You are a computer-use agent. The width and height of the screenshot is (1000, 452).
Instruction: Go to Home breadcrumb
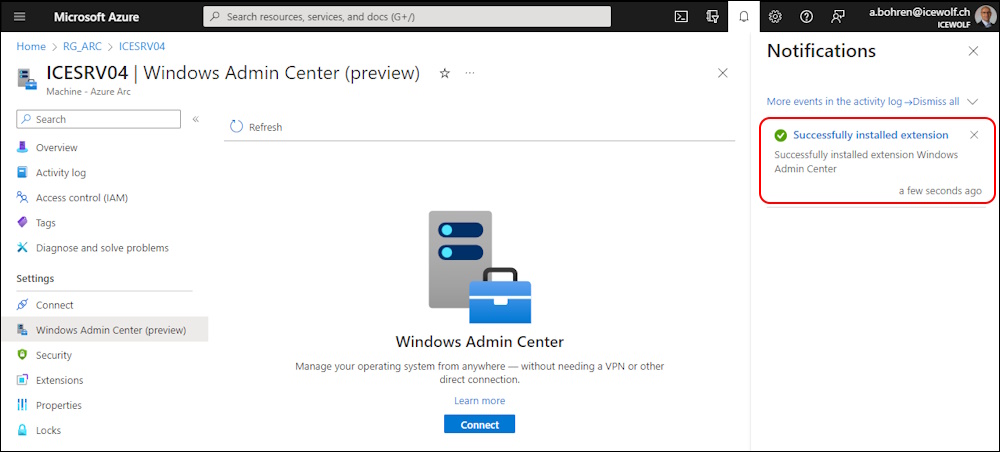pyautogui.click(x=31, y=46)
